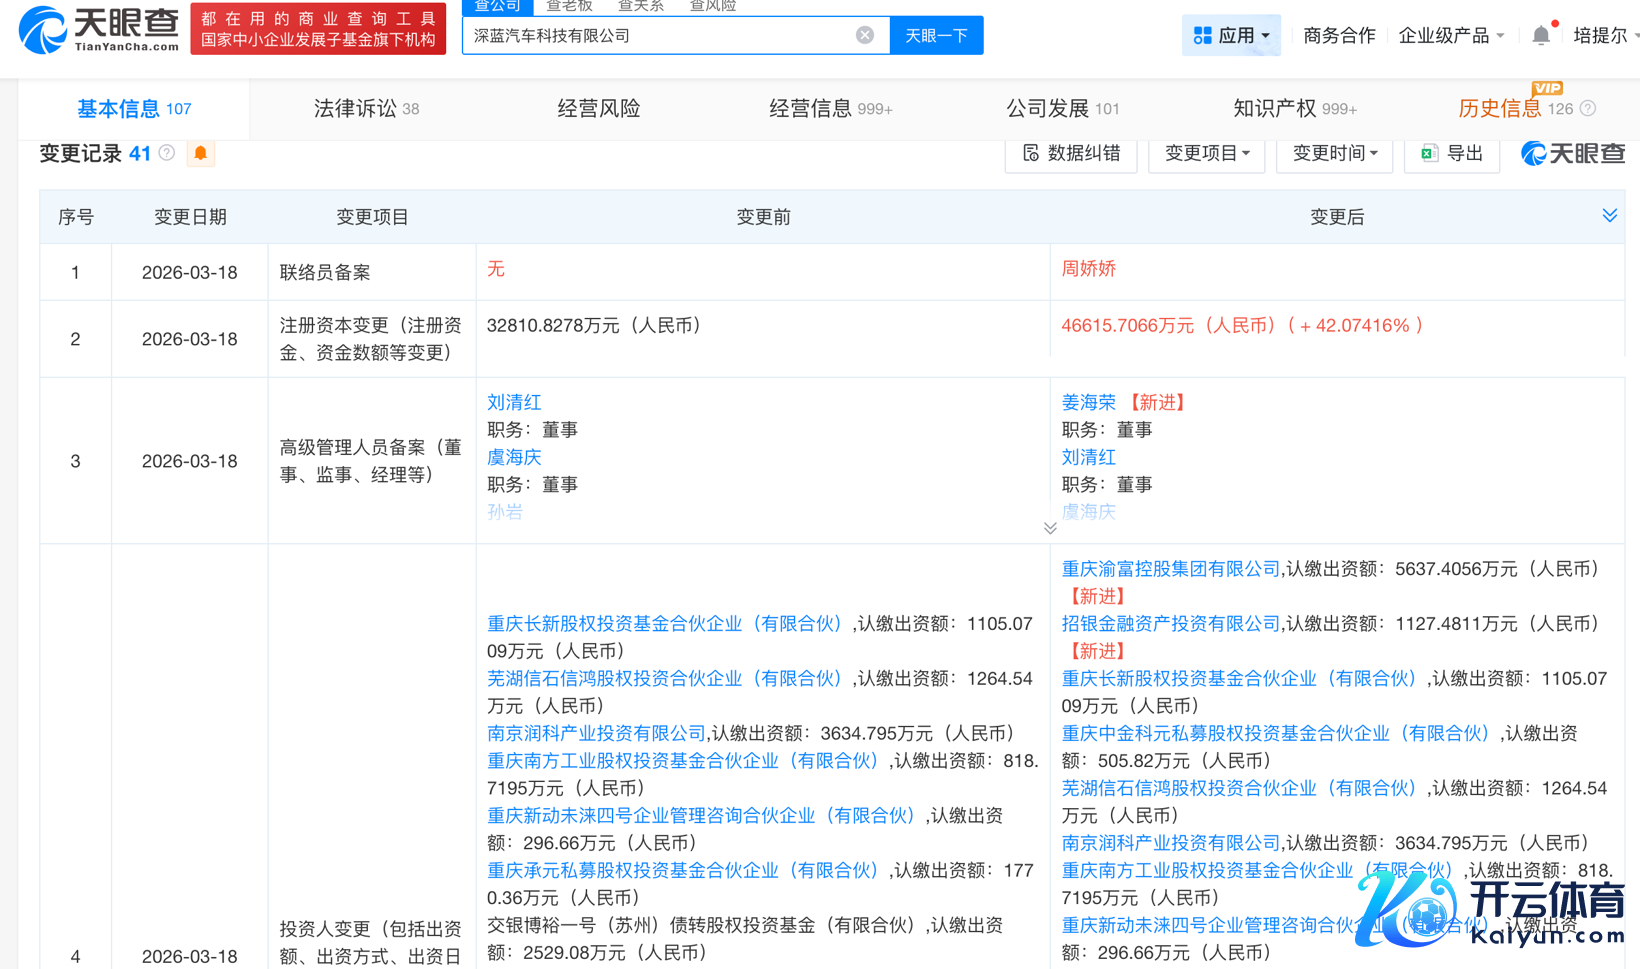Open the notification bell
This screenshot has height=969, width=1640.
pos(1541,36)
